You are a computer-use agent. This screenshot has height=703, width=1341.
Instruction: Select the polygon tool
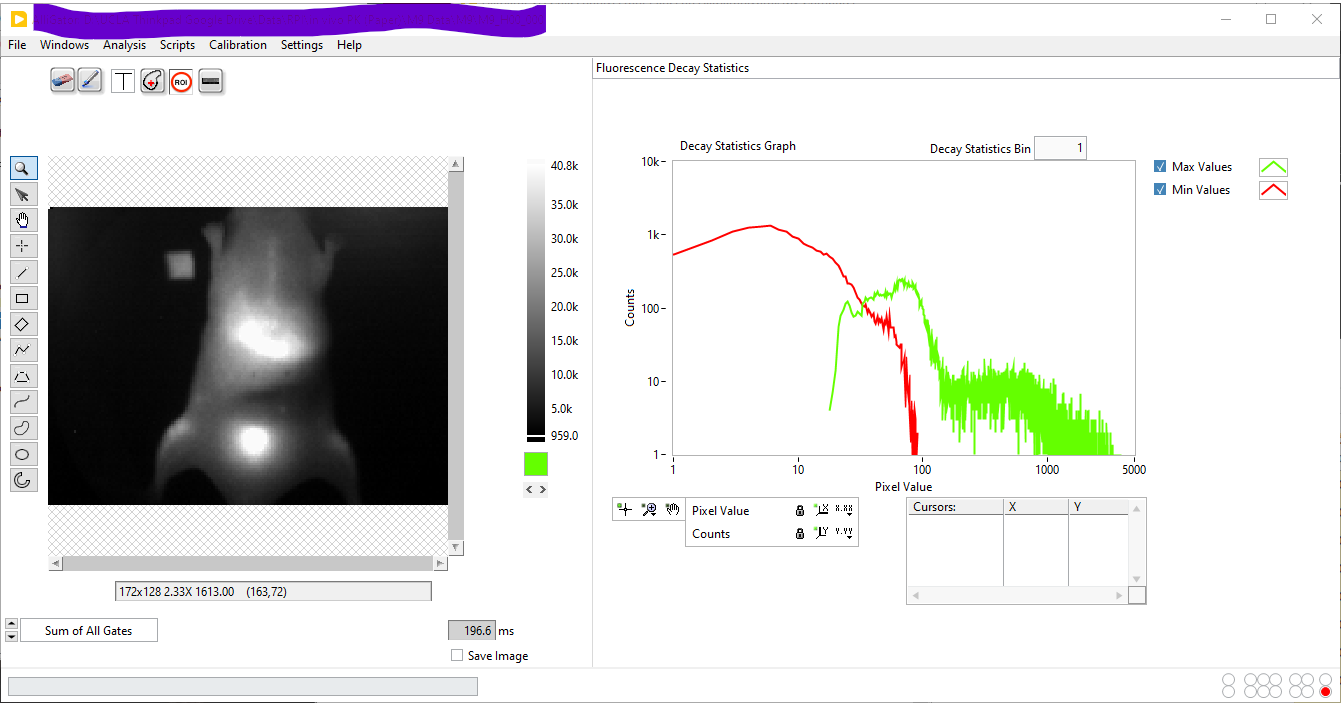(22, 376)
